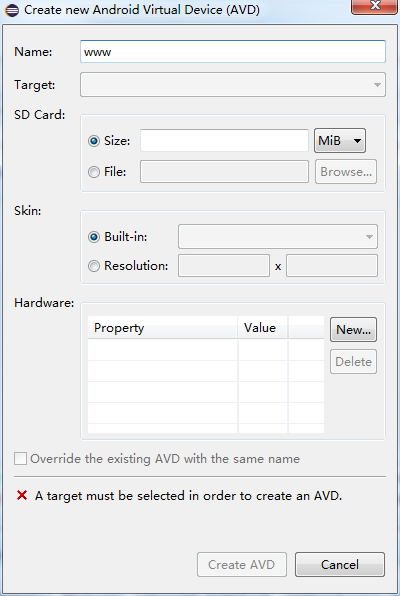Choose the Resolution skin radio button
Viewport: 400px width, 596px height.
pyautogui.click(x=94, y=266)
